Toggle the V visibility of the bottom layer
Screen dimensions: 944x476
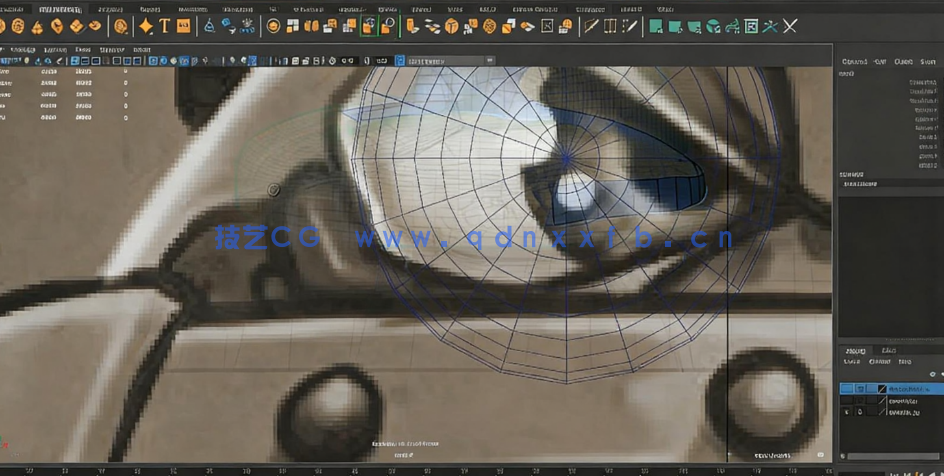point(847,412)
